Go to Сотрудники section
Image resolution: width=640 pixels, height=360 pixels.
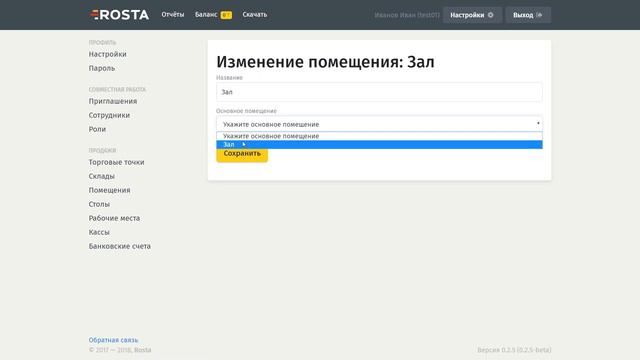[109, 115]
